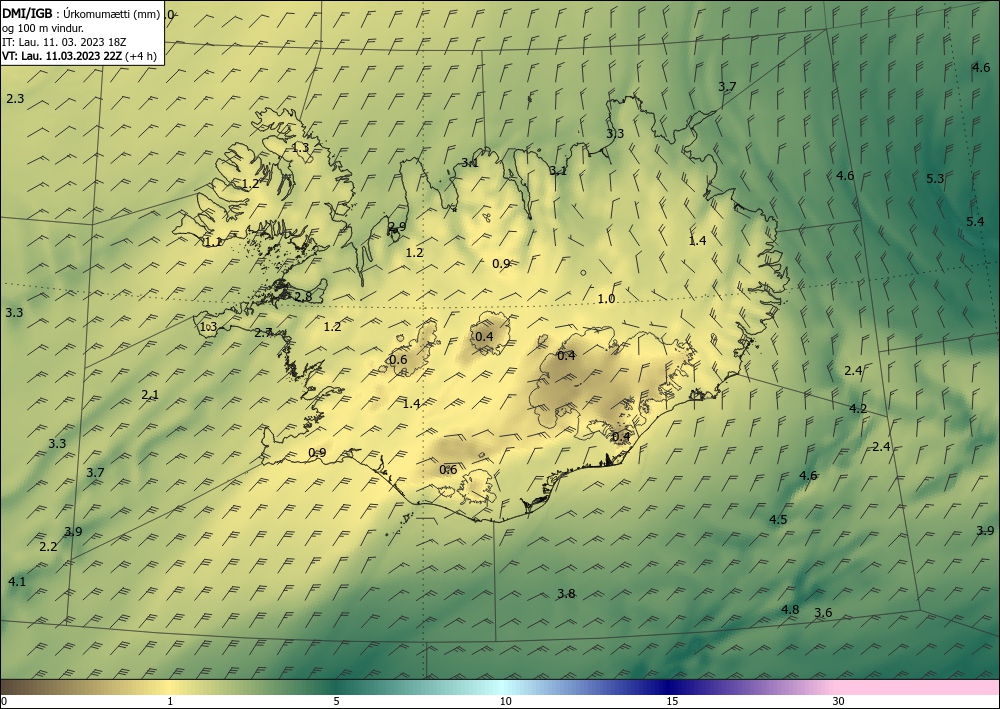Viewport: 1000px width, 709px height.
Task: Click the dark navy section of the color scale
Action: click(670, 687)
